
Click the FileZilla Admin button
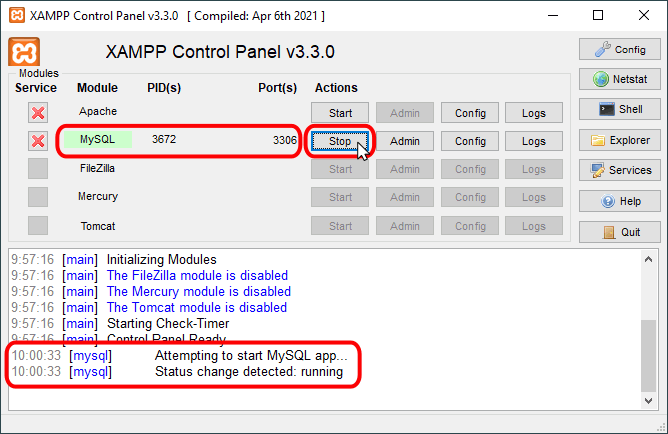[x=405, y=169]
